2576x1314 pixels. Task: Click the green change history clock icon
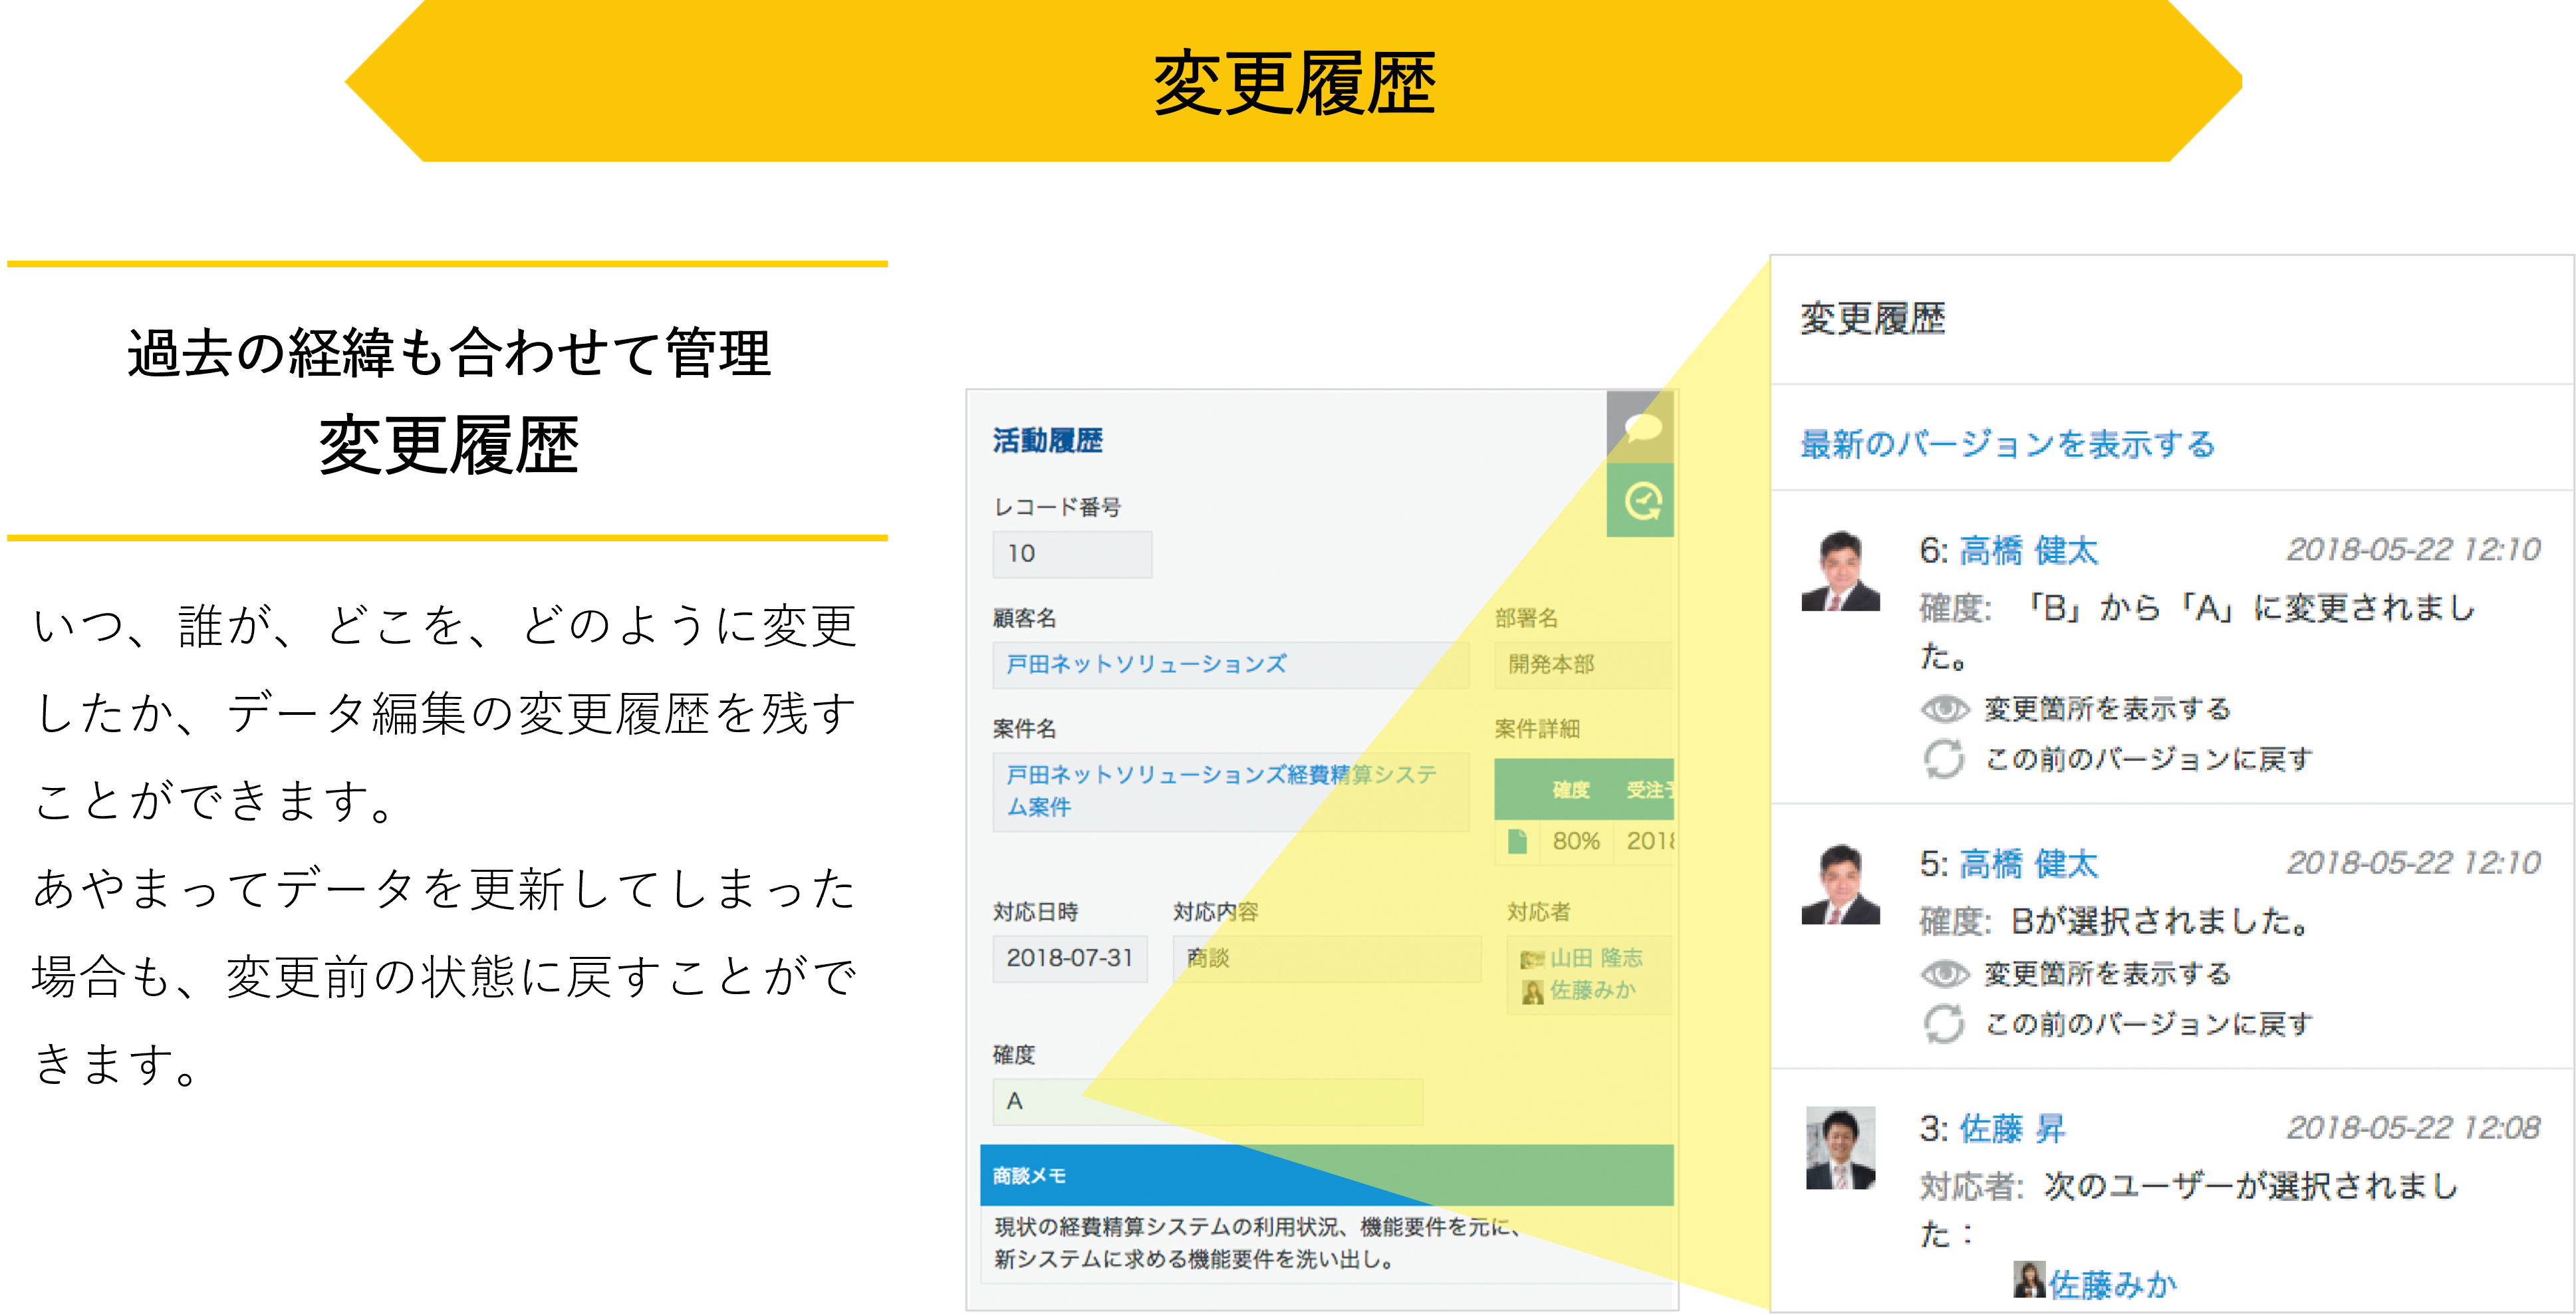click(1641, 500)
